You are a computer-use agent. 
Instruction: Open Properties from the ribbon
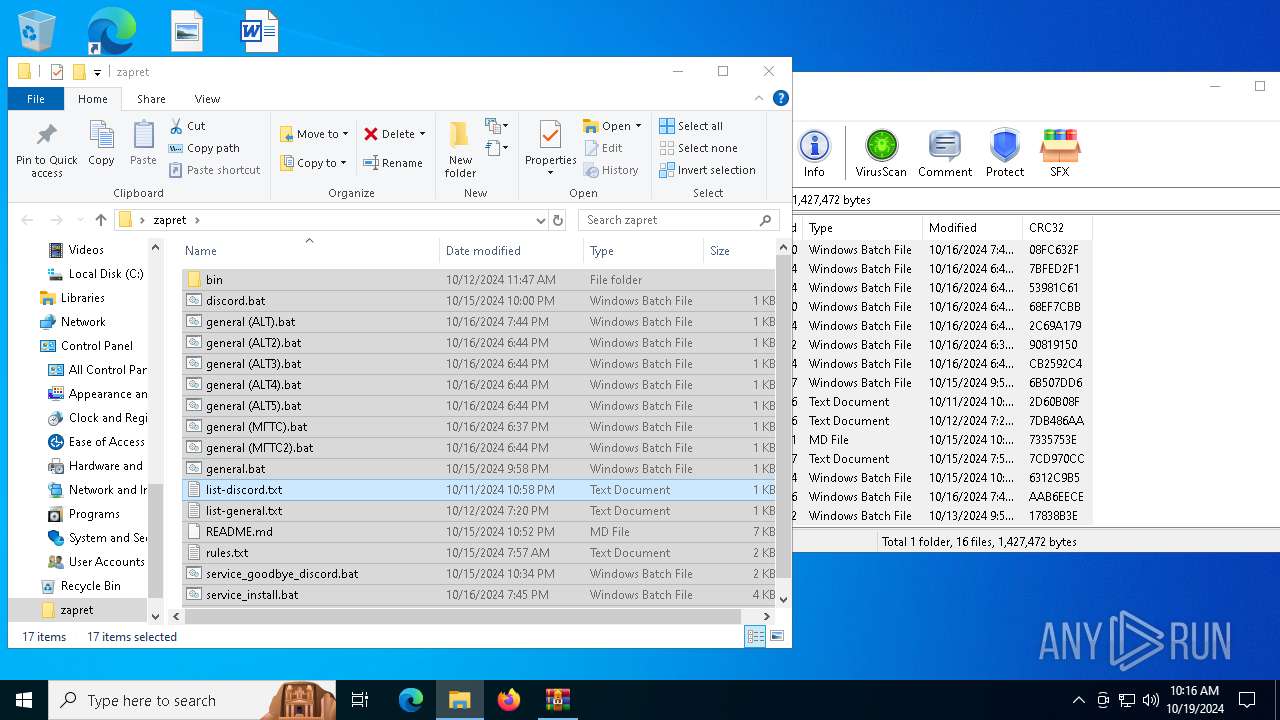(550, 148)
